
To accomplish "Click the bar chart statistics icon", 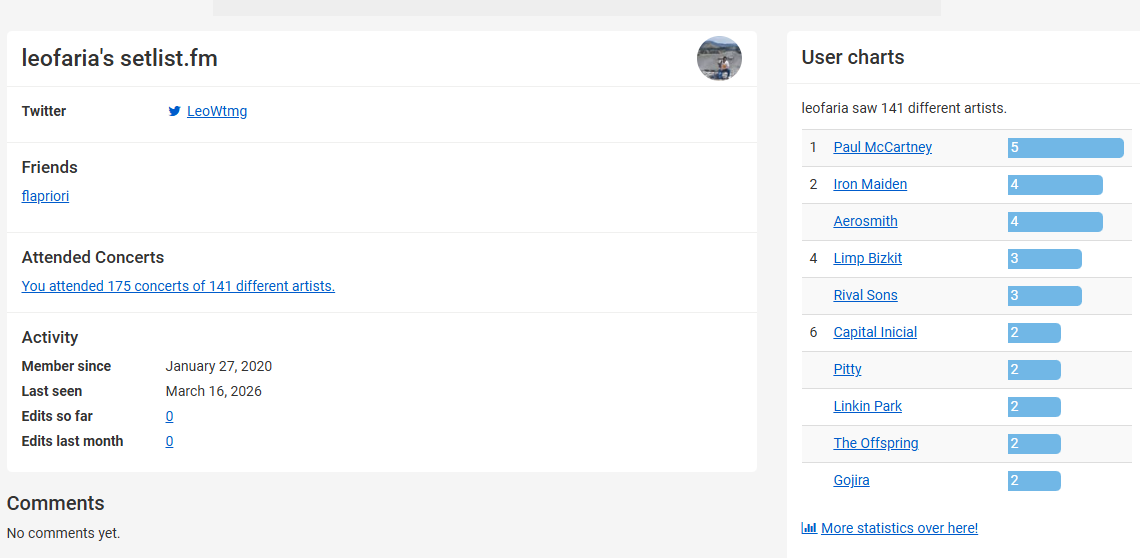I will [809, 528].
